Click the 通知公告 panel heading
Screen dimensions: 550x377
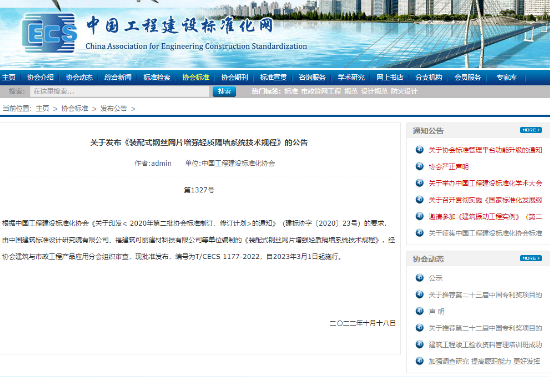tap(428, 130)
